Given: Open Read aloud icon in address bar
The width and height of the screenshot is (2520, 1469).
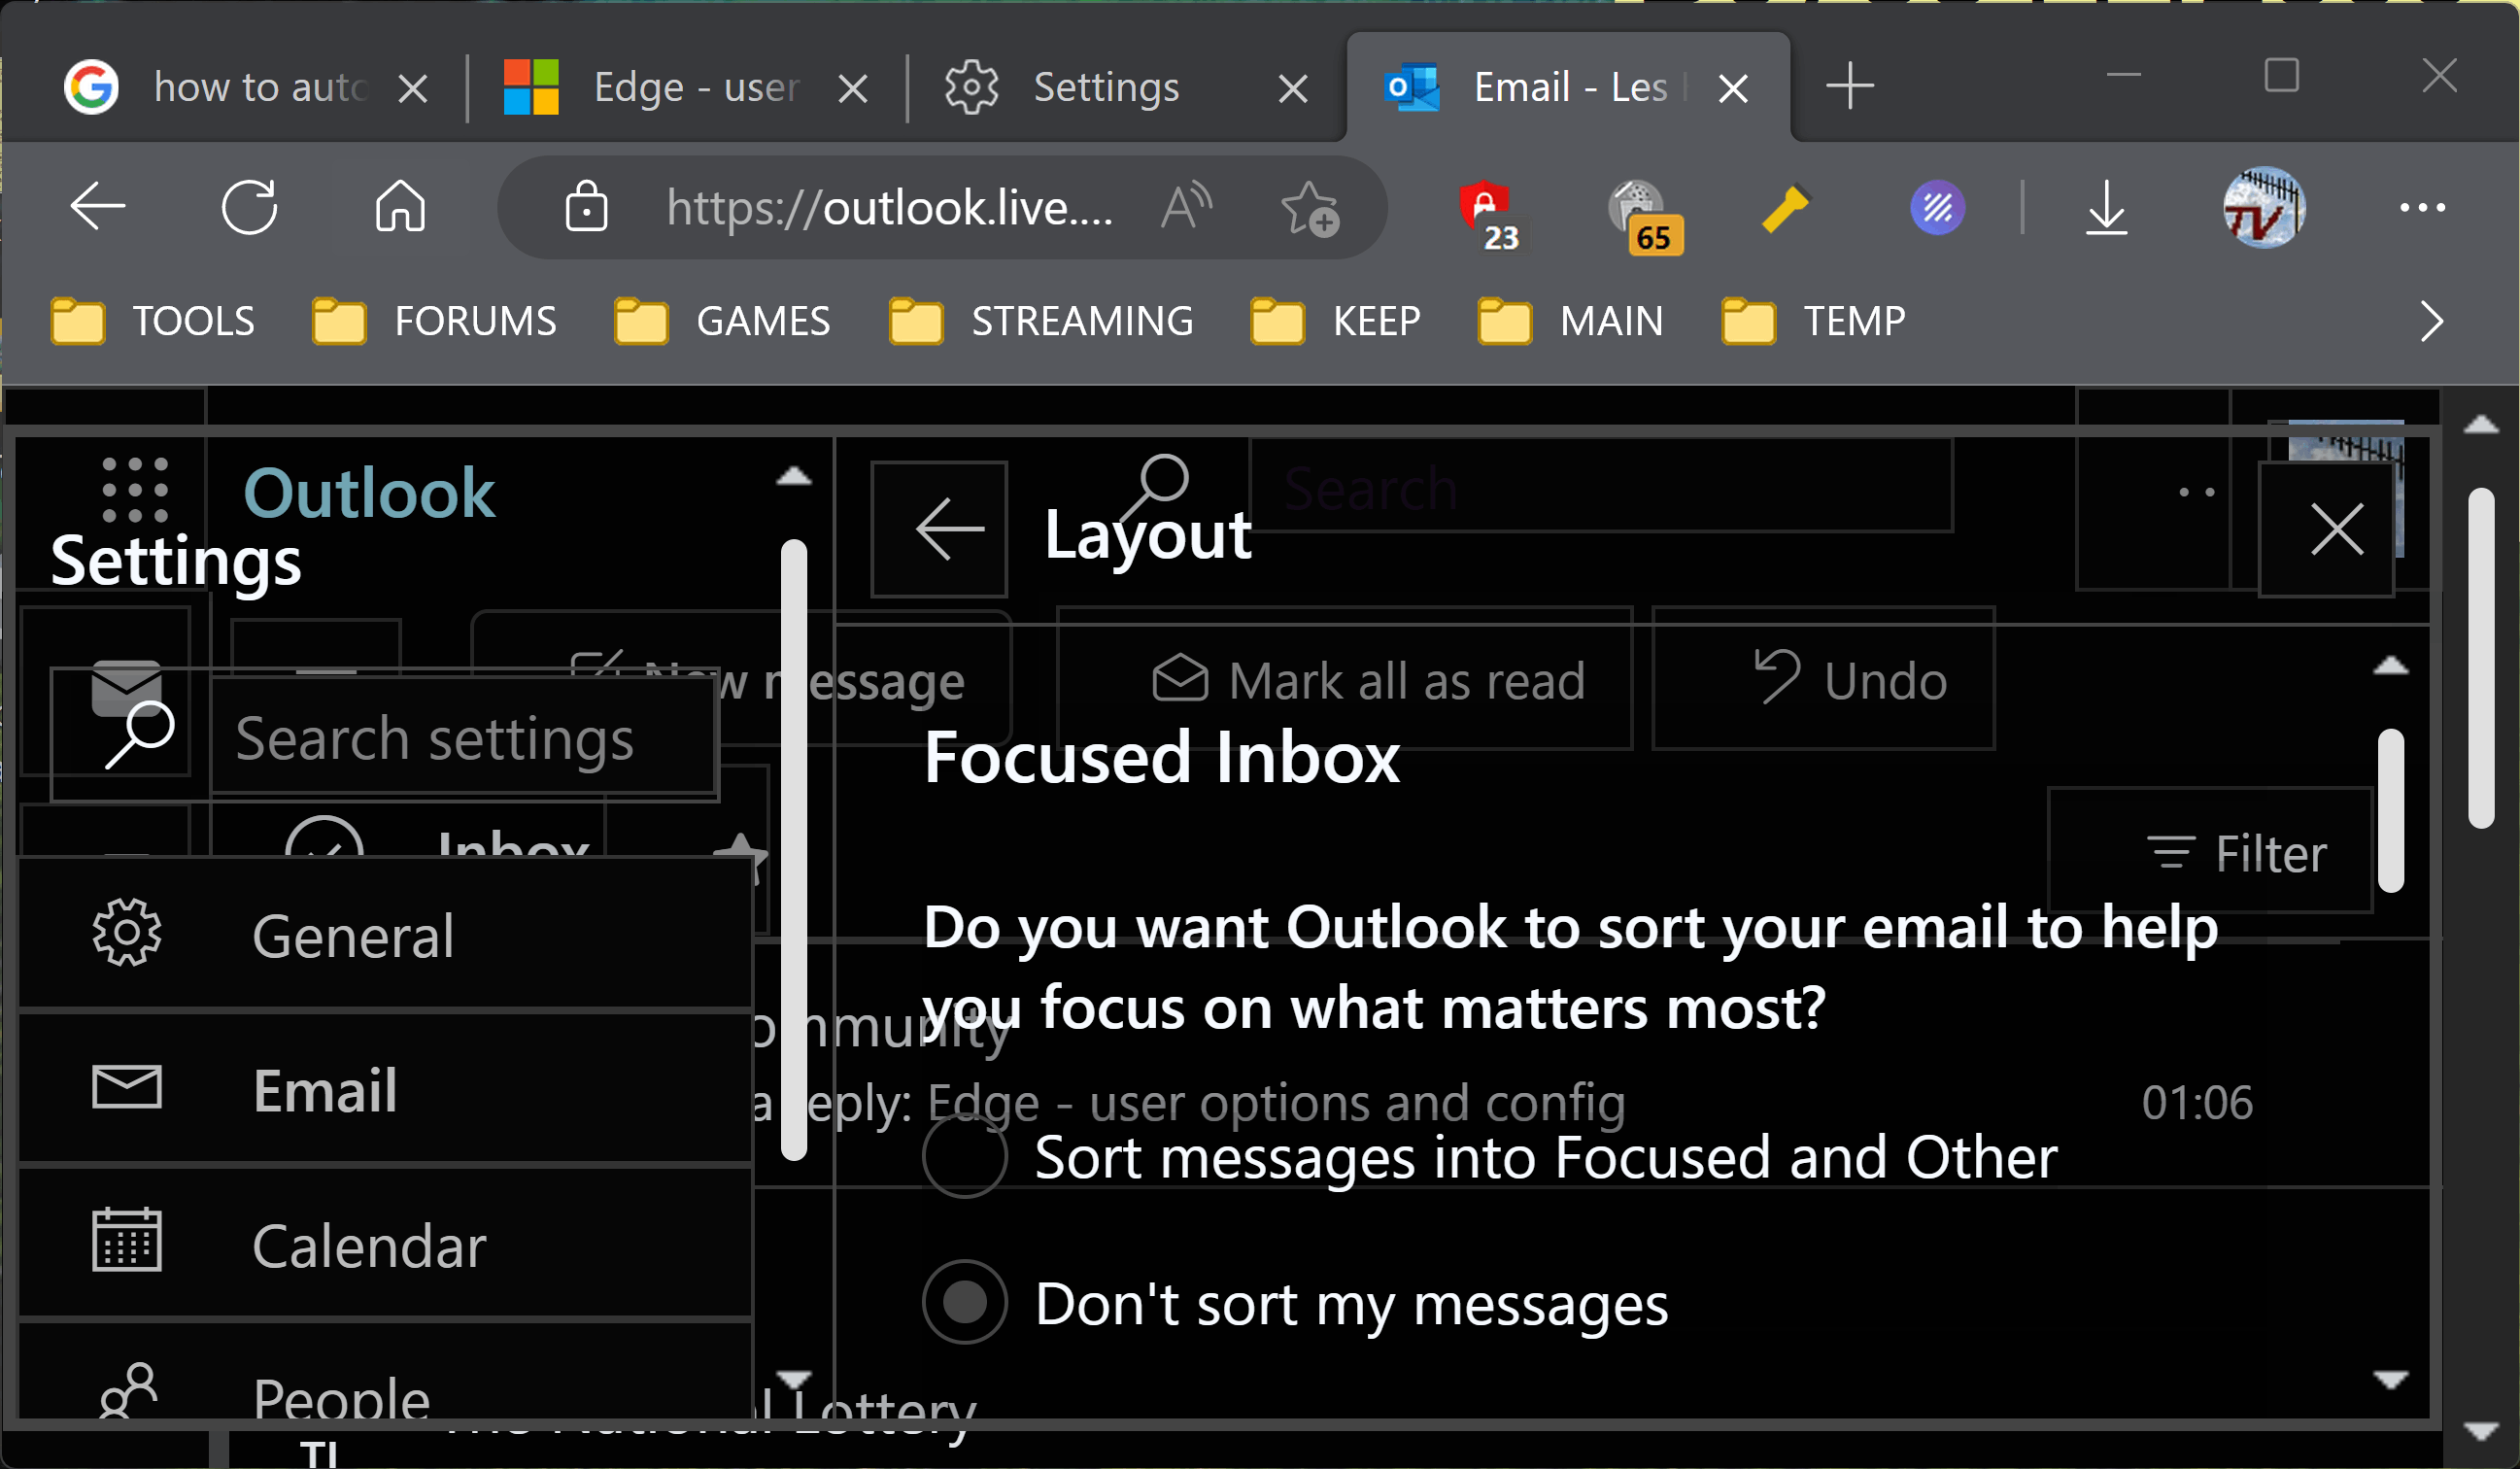Looking at the screenshot, I should pos(1186,207).
